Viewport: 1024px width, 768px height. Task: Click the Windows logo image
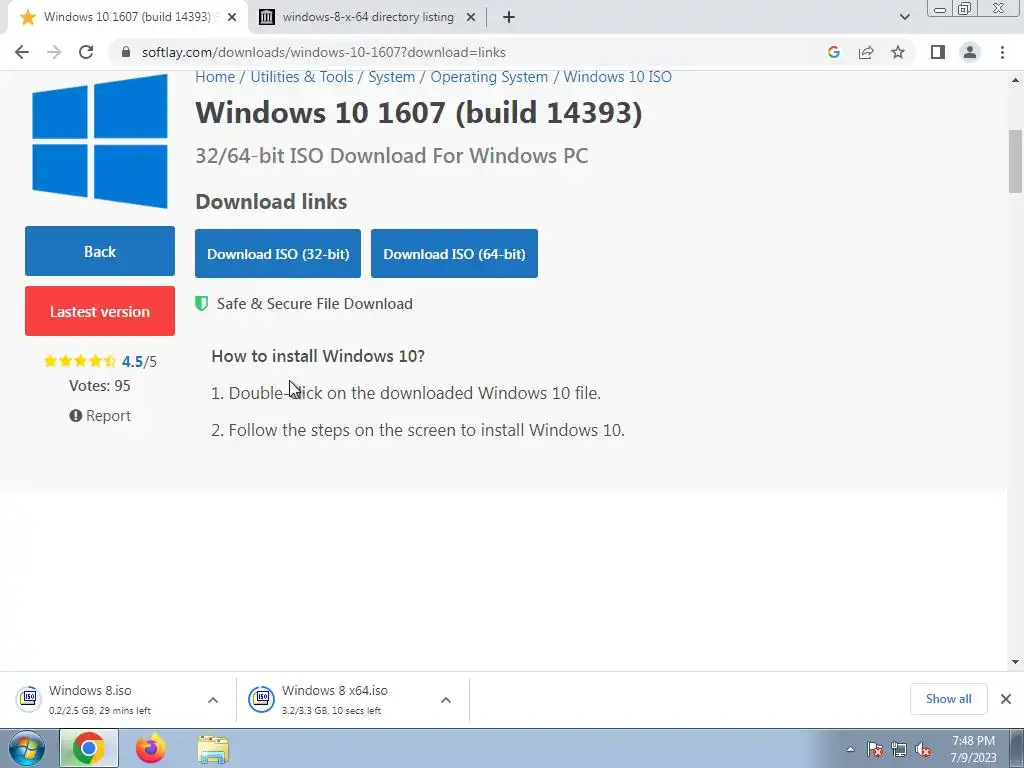tap(100, 141)
